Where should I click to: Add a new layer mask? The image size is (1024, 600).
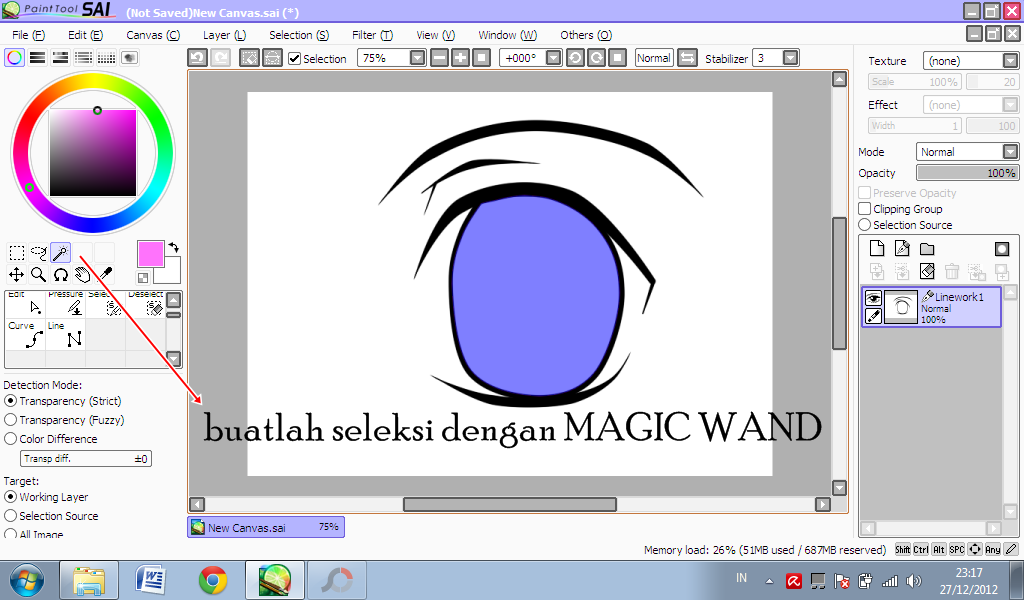point(1002,248)
